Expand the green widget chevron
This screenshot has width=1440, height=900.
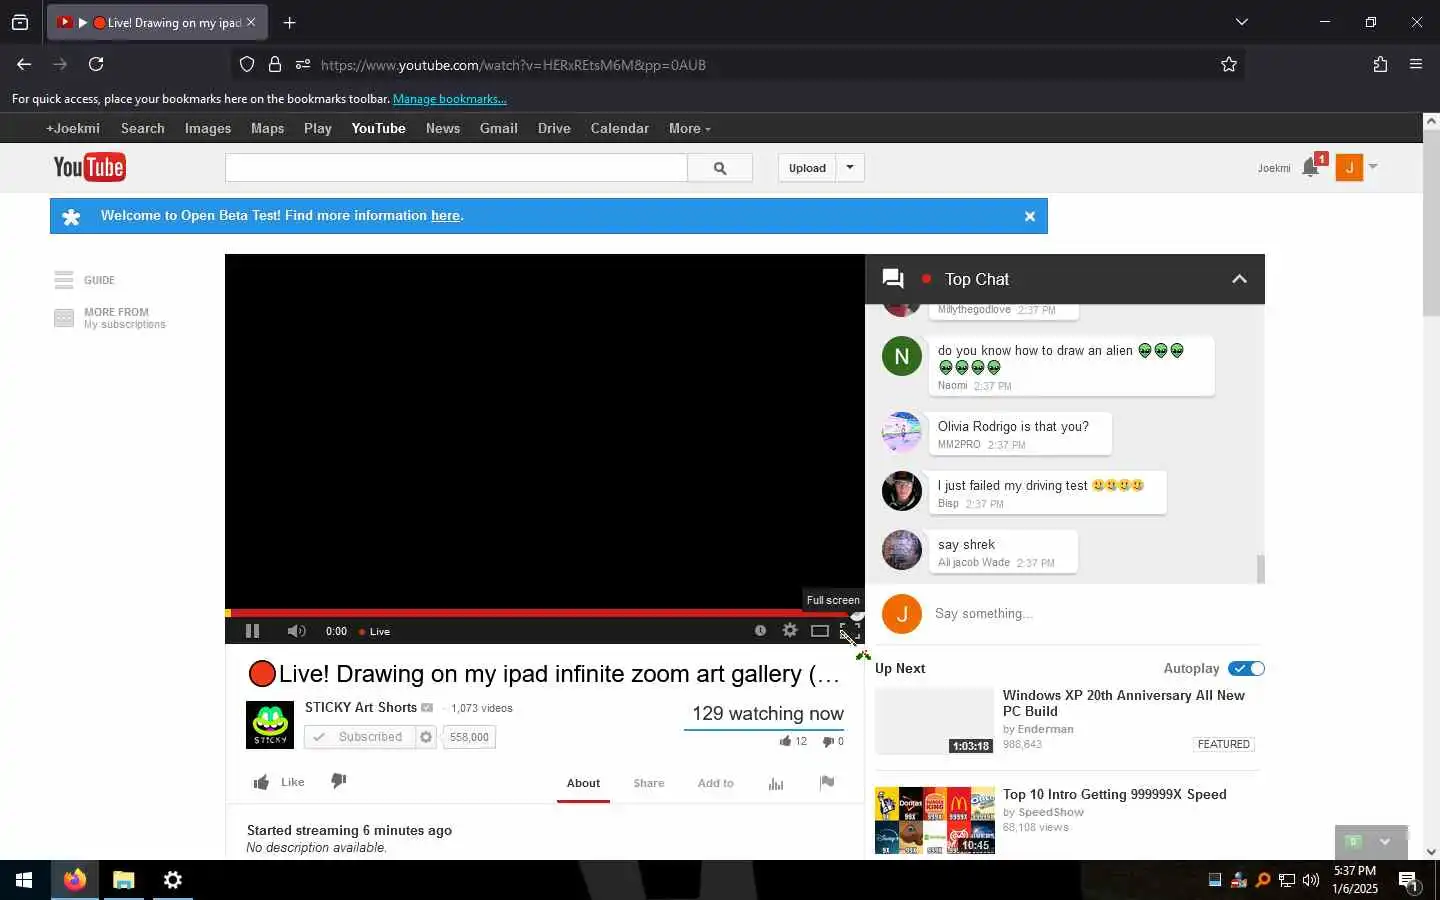coord(1385,841)
